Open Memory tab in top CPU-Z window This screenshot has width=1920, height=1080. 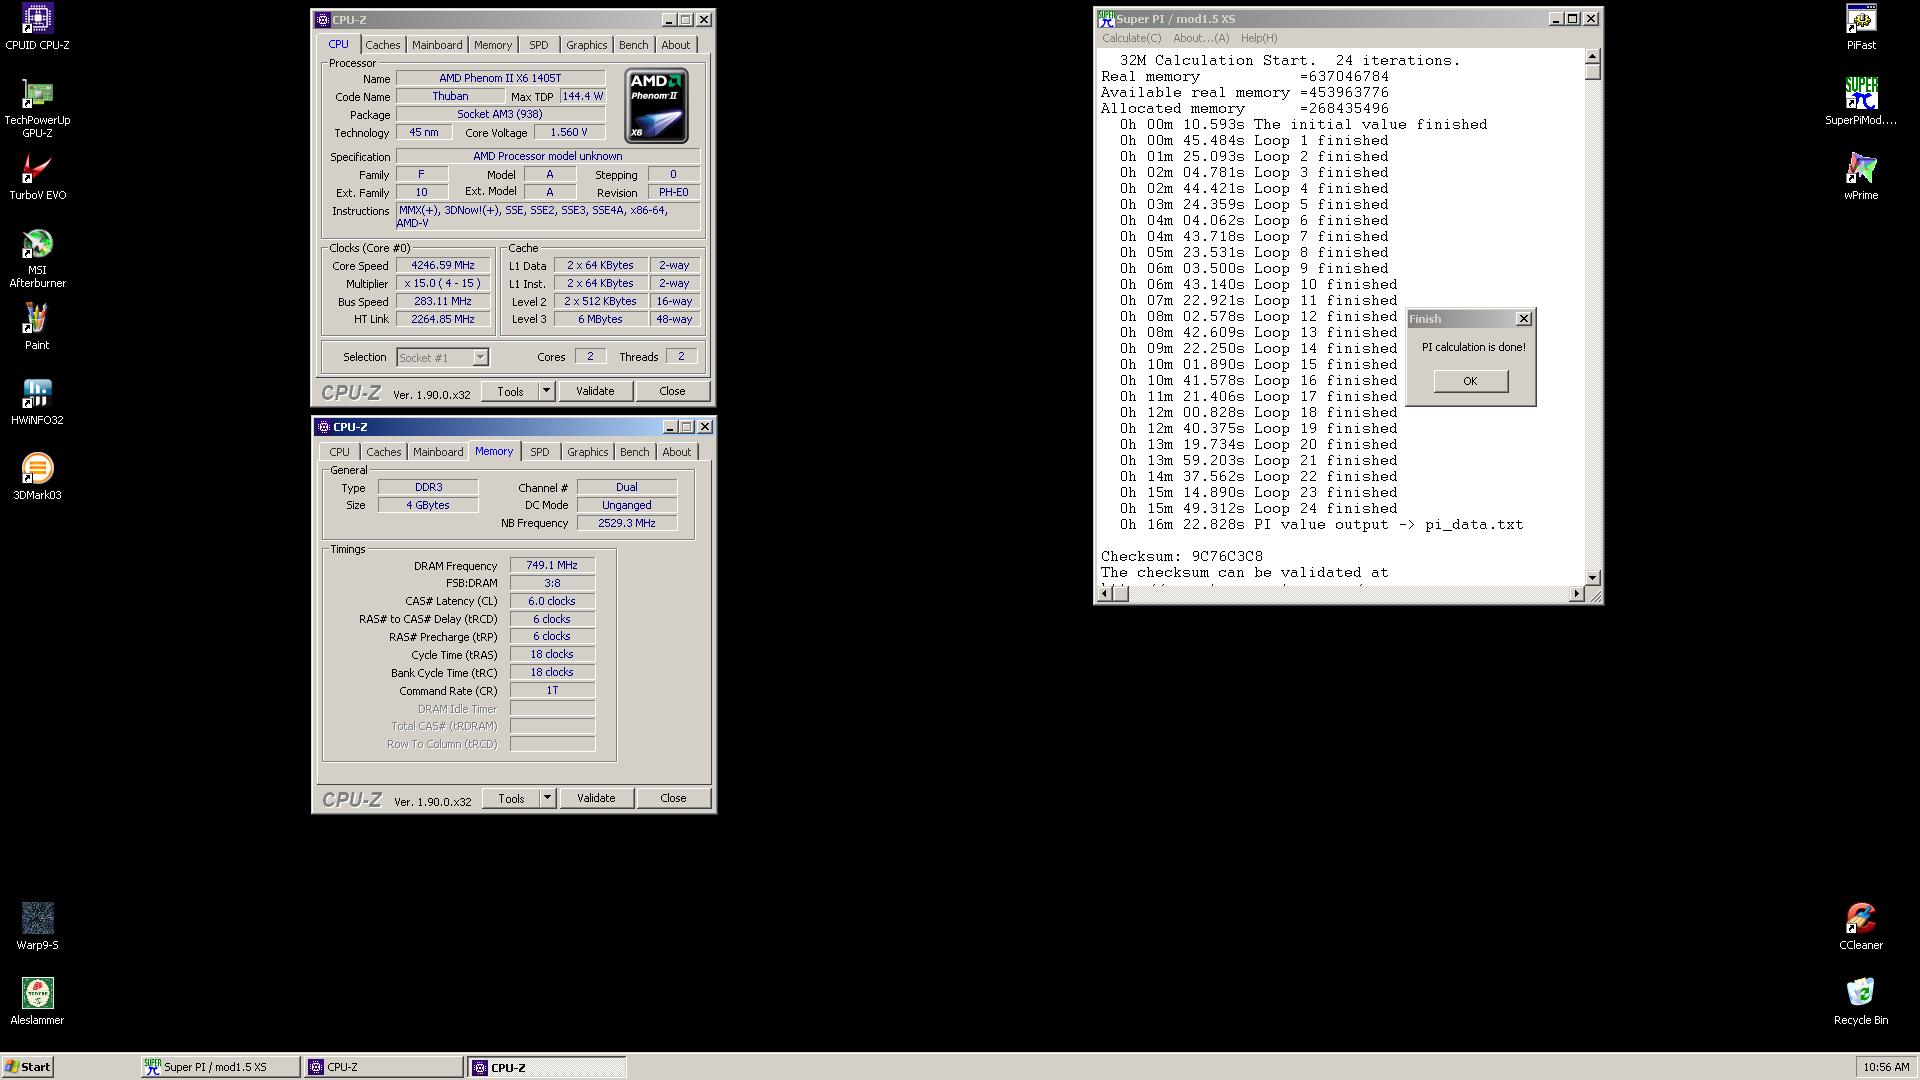(x=493, y=45)
